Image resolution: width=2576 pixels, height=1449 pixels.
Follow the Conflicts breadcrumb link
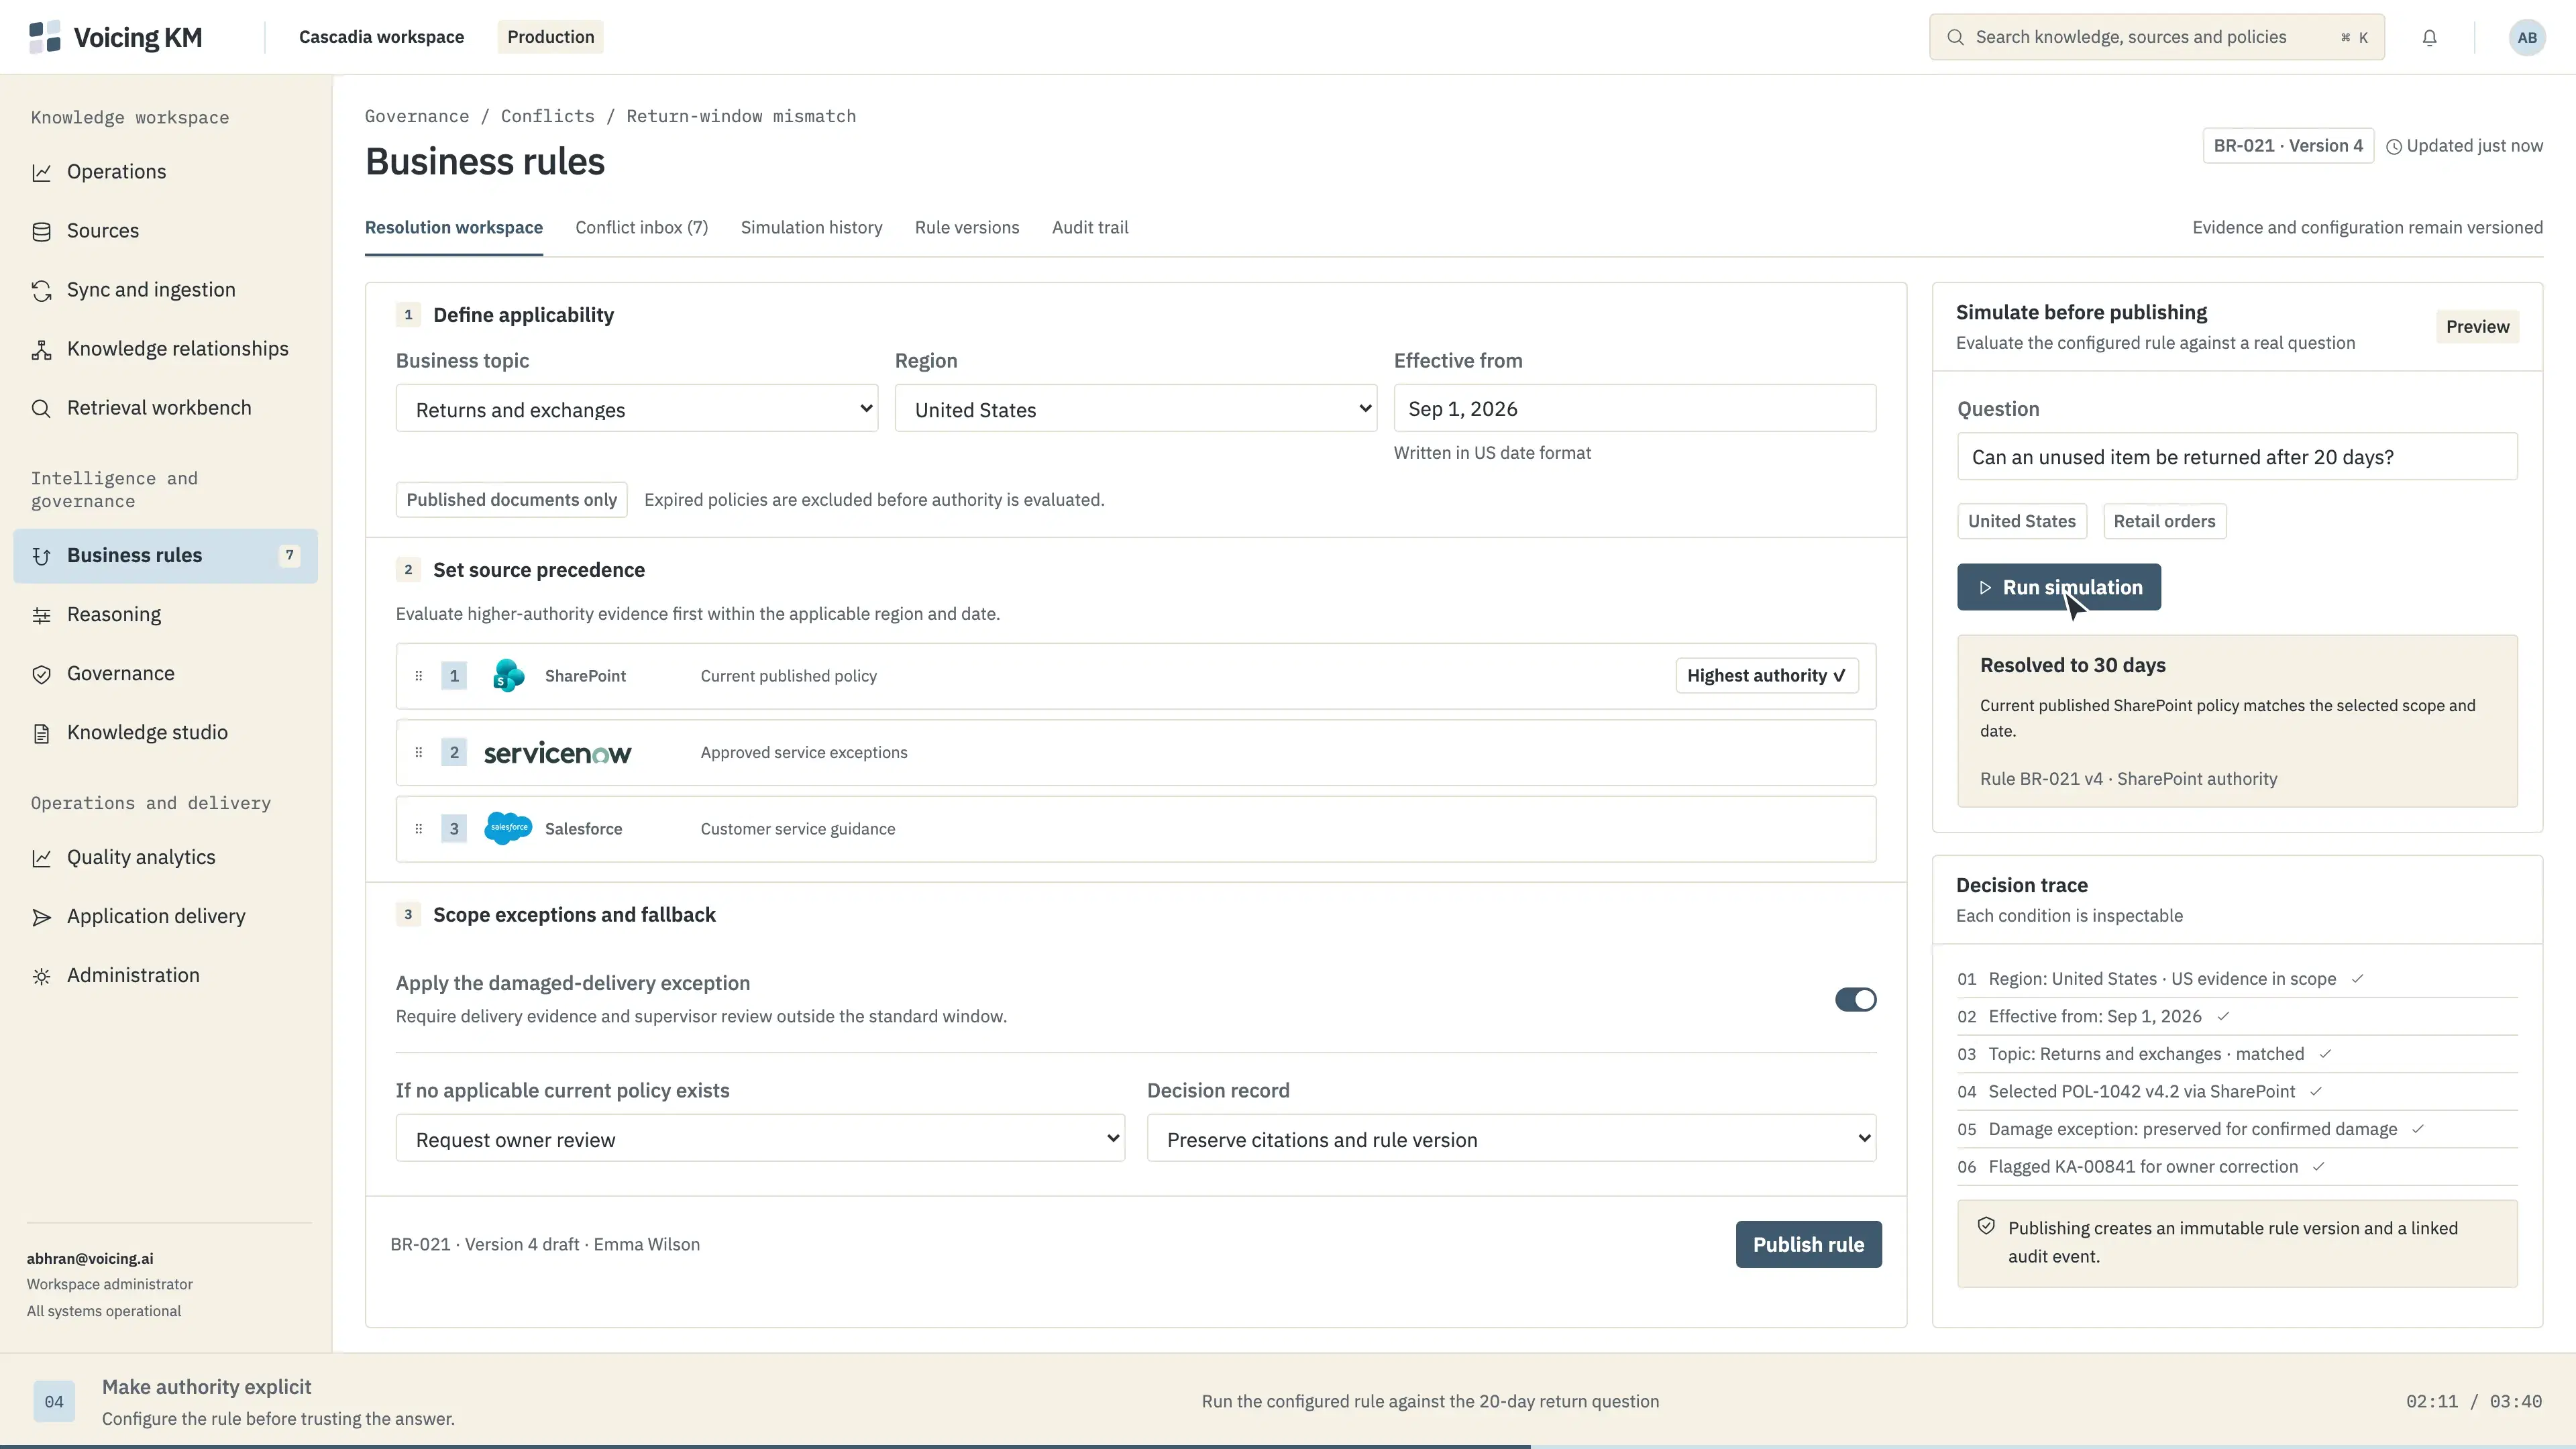click(547, 116)
